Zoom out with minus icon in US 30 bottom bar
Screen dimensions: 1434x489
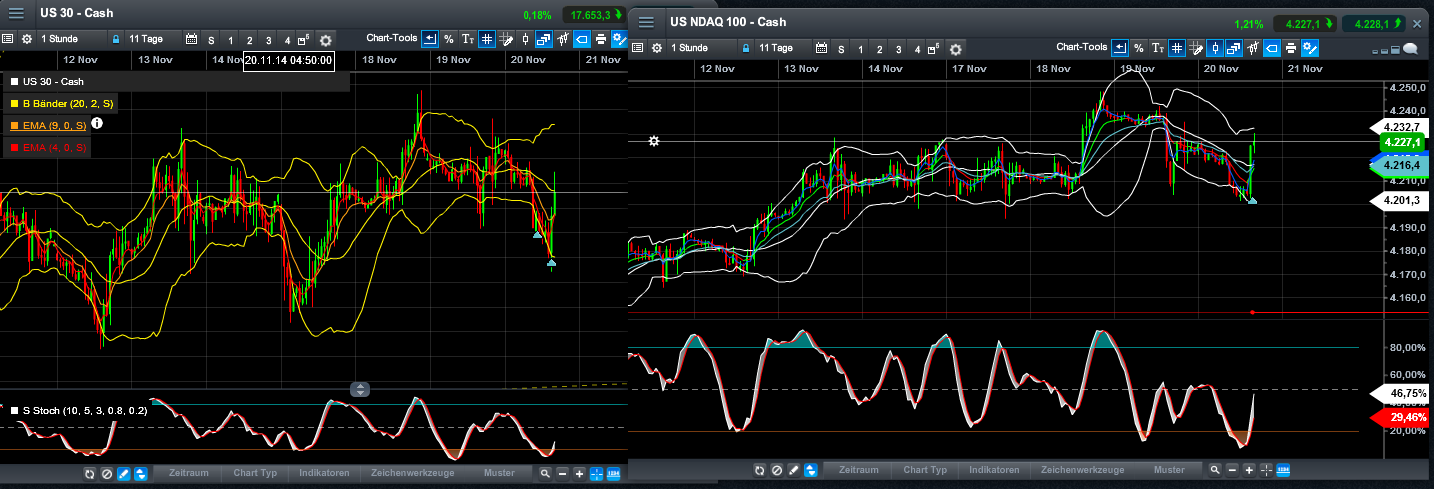point(562,473)
